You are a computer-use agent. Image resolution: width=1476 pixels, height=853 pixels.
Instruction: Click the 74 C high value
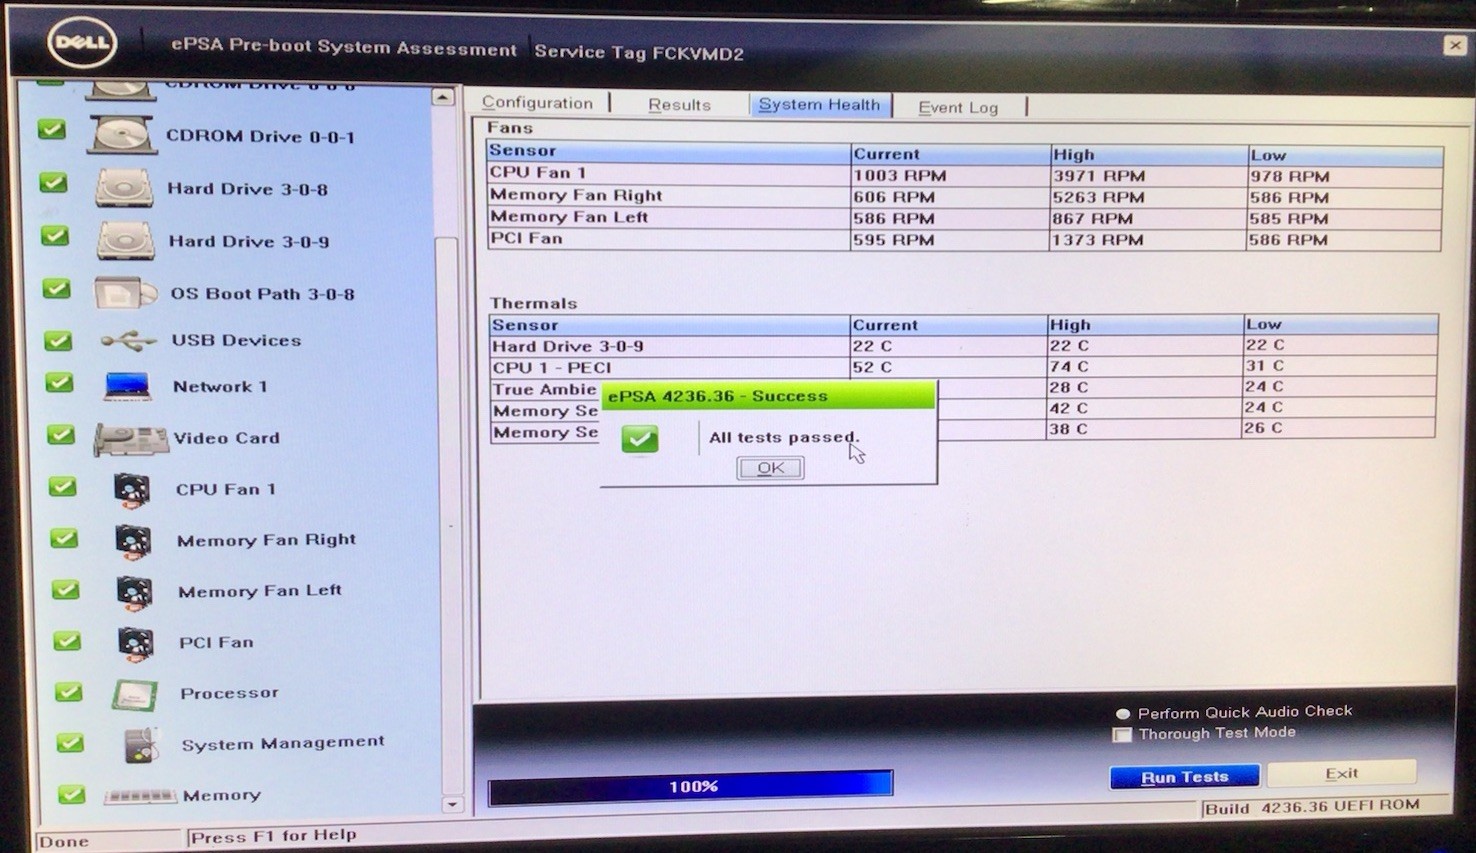click(1069, 367)
